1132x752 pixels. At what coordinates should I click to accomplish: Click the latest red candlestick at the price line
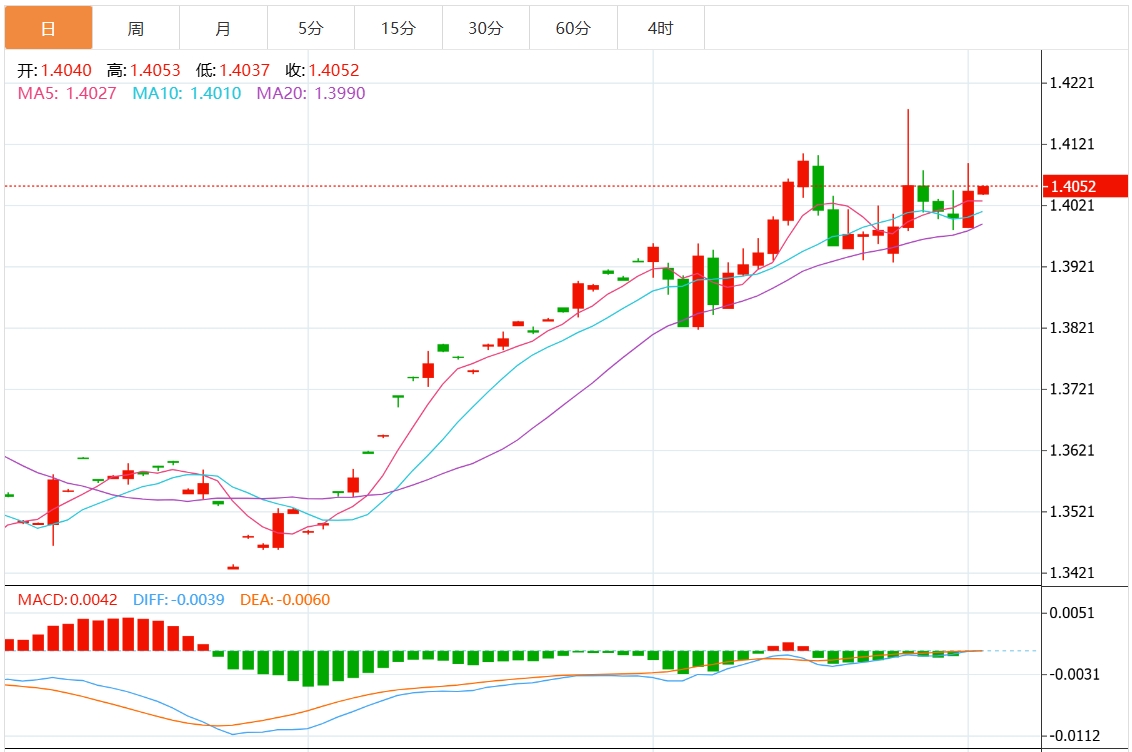(x=983, y=190)
